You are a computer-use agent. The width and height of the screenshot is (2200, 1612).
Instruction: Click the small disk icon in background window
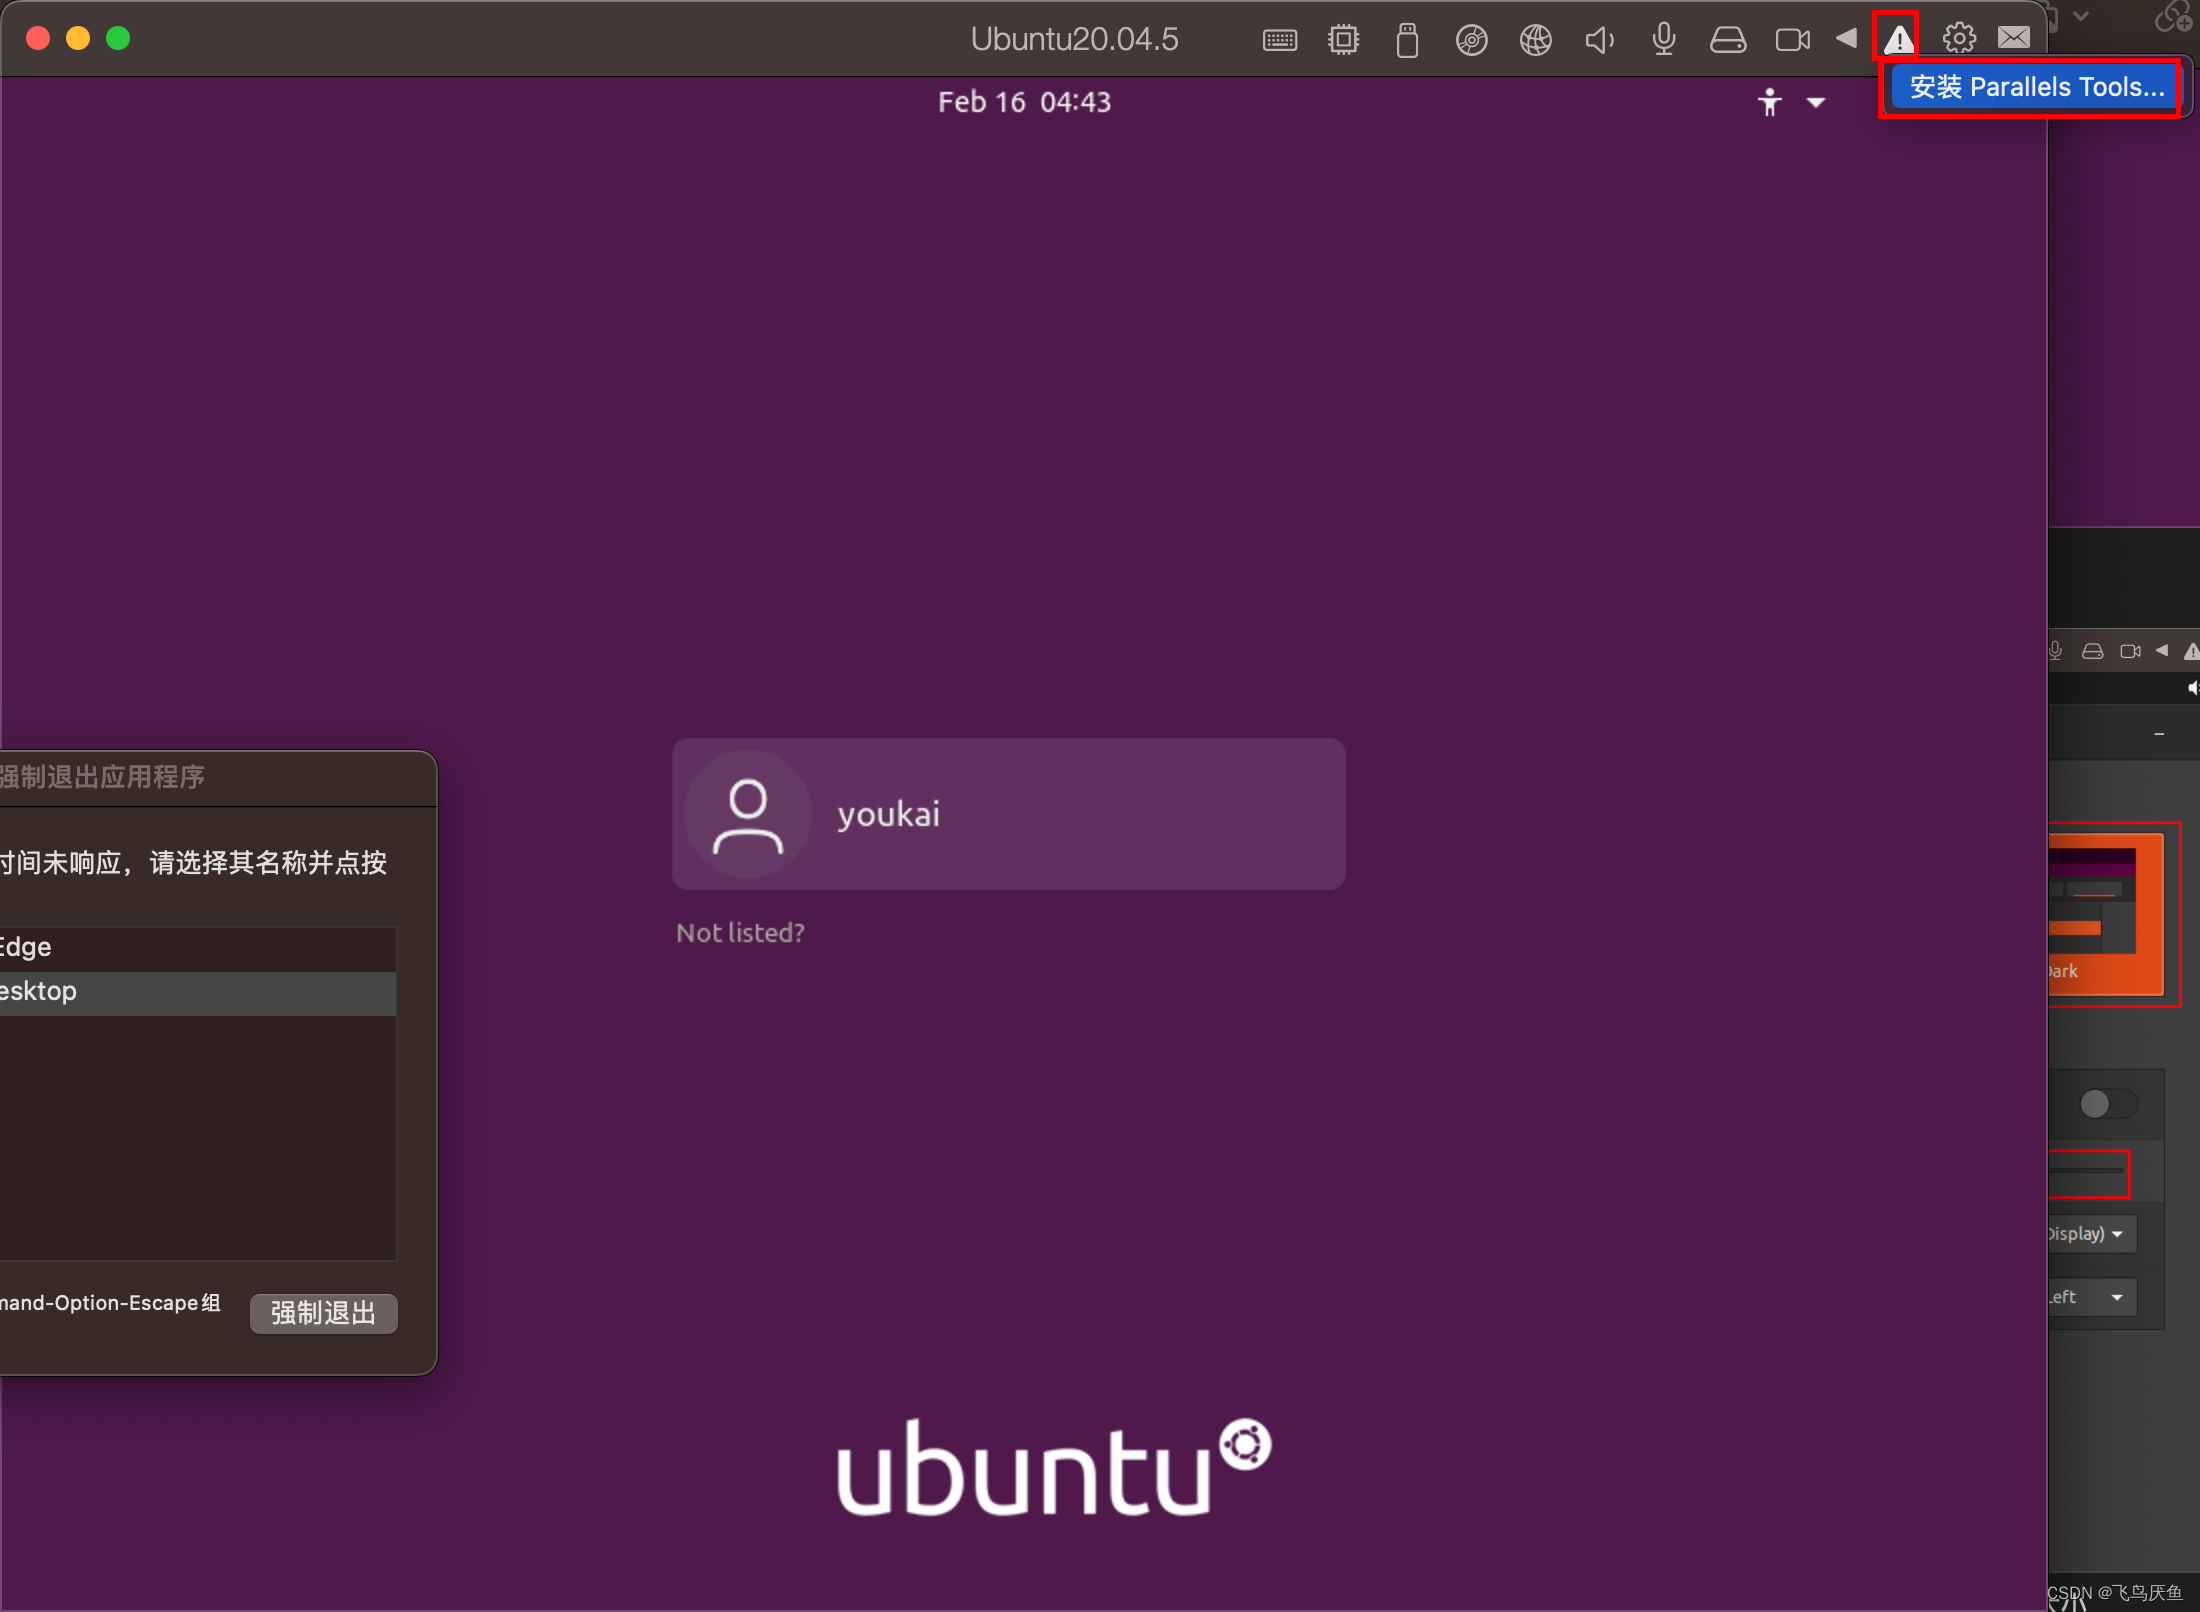[2092, 651]
